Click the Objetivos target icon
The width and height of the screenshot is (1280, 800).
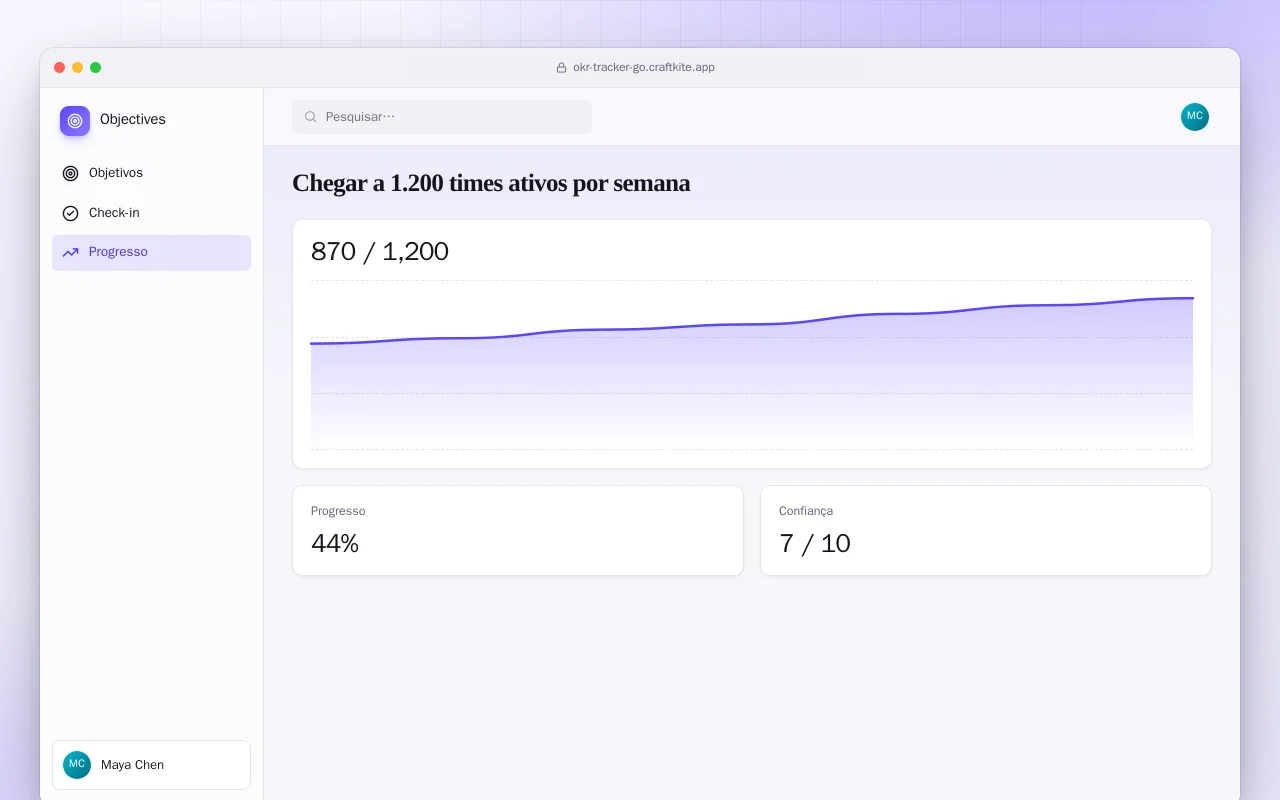[70, 173]
